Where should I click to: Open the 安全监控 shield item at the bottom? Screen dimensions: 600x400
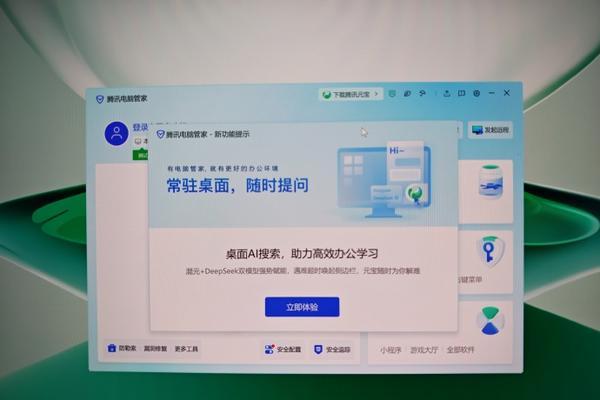click(332, 349)
